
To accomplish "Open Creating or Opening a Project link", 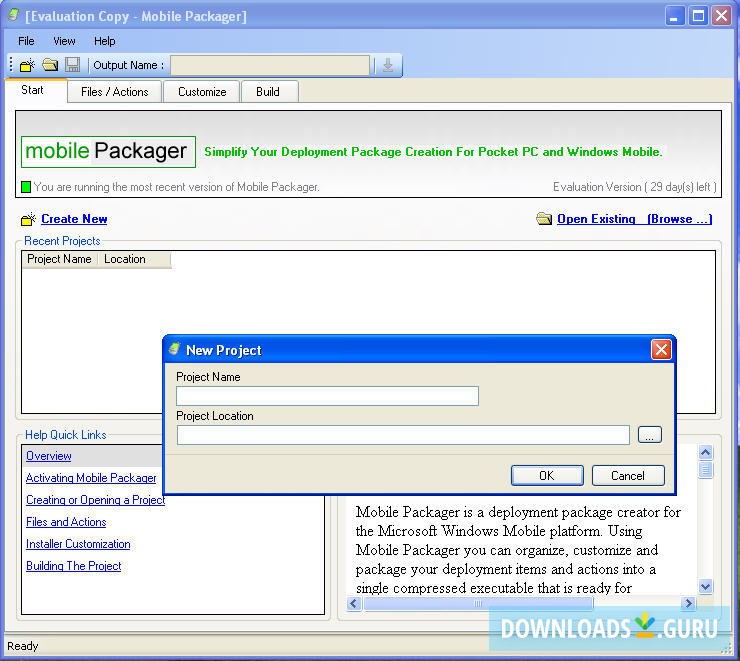I will (x=95, y=500).
